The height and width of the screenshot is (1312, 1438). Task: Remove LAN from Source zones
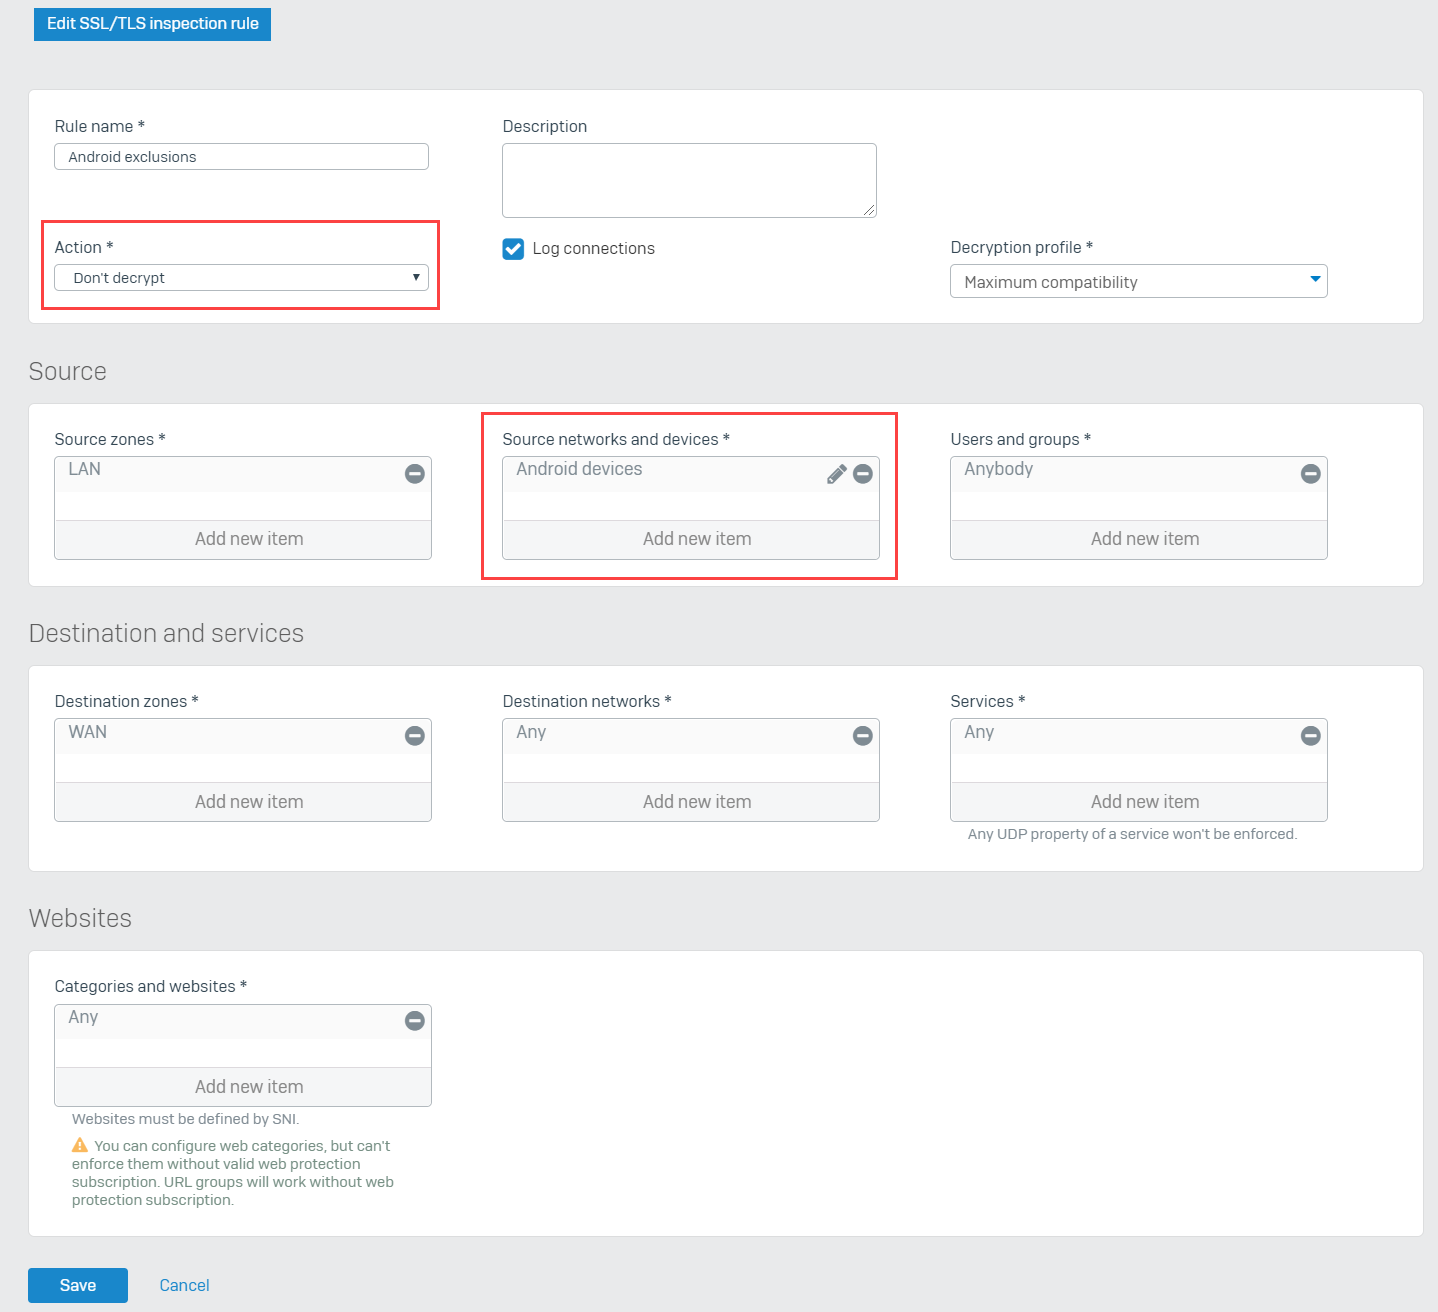(x=414, y=474)
